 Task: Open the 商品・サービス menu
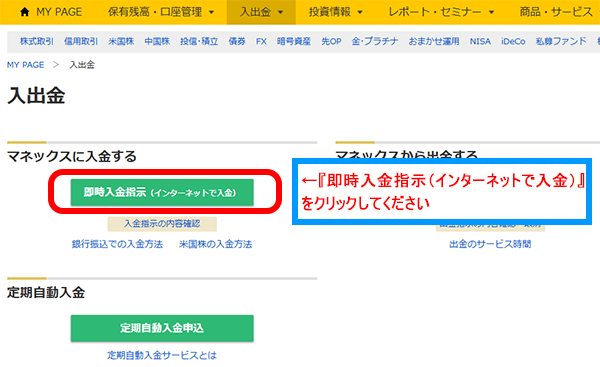point(556,12)
